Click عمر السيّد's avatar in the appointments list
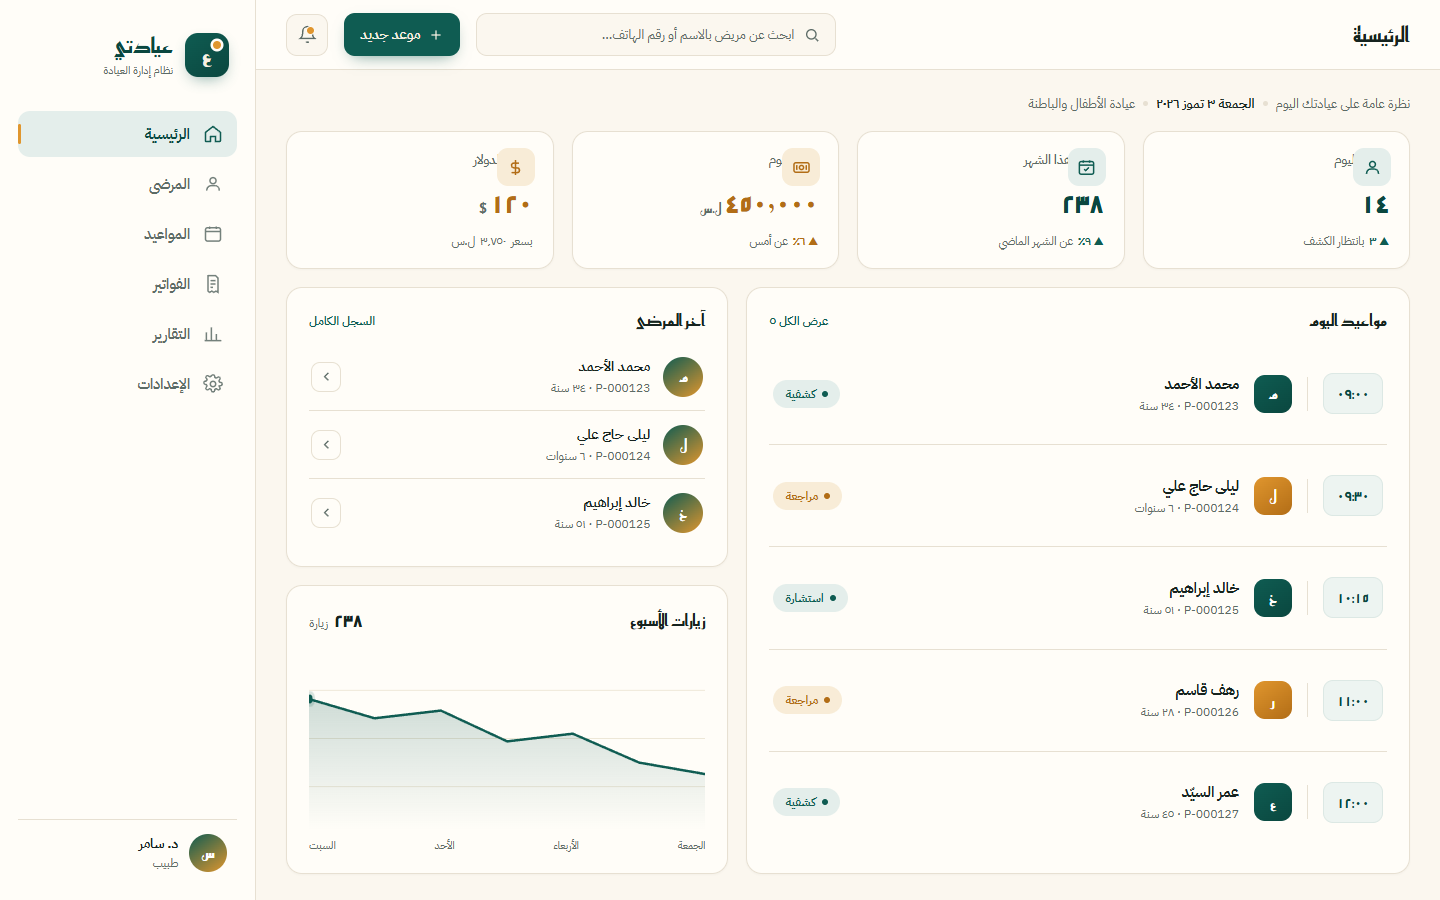The image size is (1440, 900). pyautogui.click(x=1273, y=802)
